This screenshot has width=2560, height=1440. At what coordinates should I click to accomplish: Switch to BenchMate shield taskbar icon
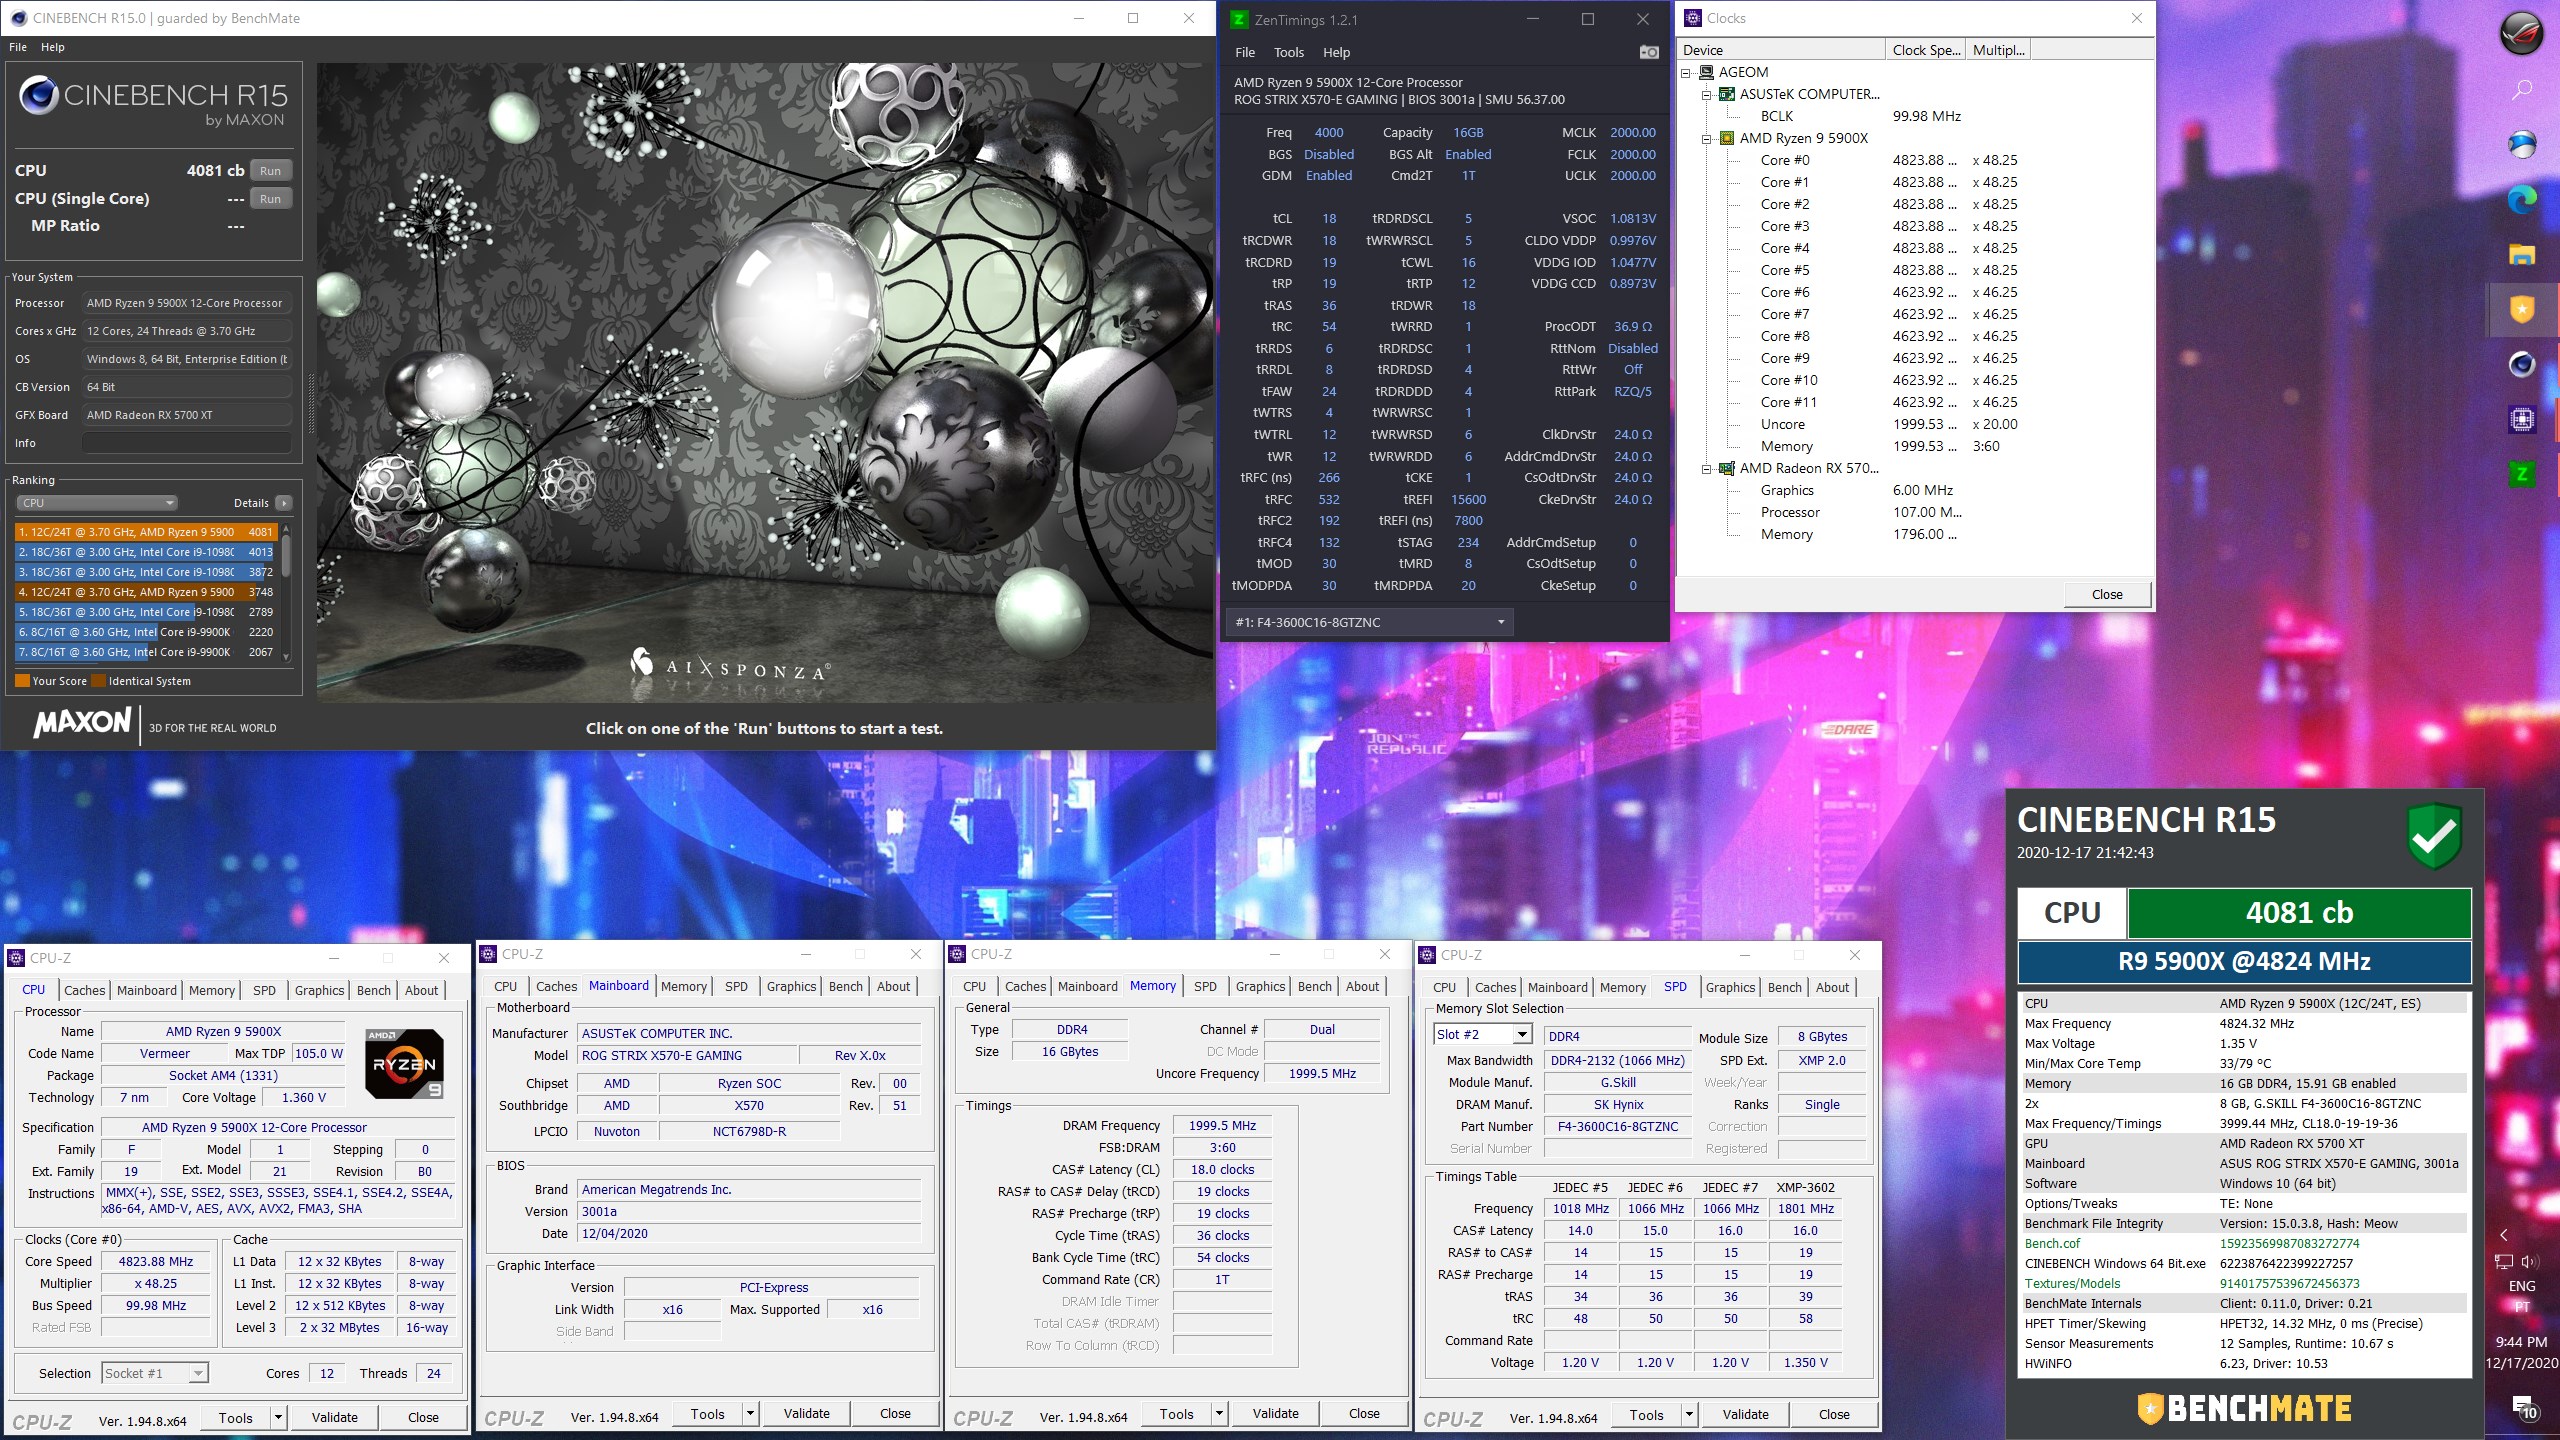[x=2522, y=309]
